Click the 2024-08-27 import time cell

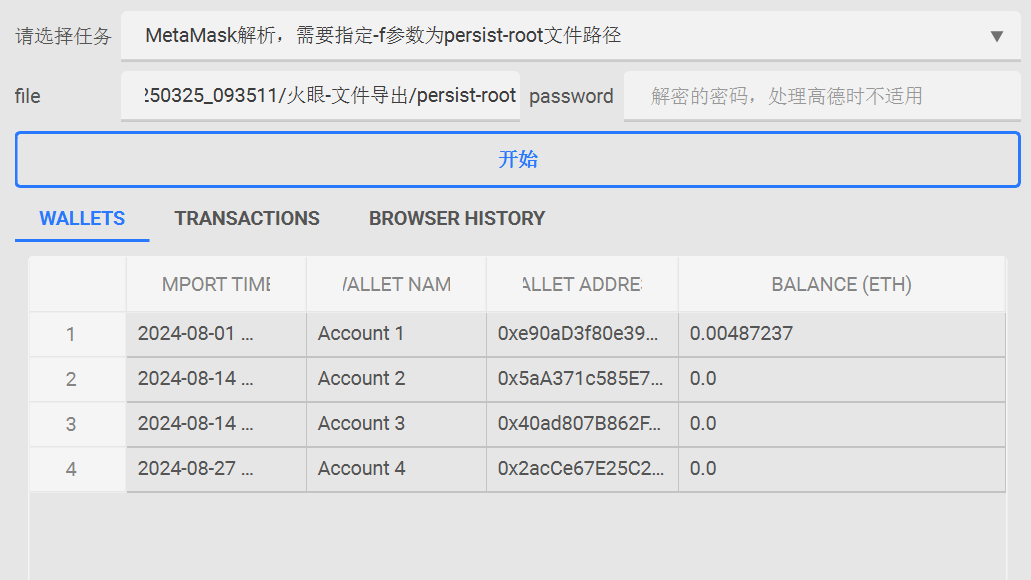coord(216,468)
